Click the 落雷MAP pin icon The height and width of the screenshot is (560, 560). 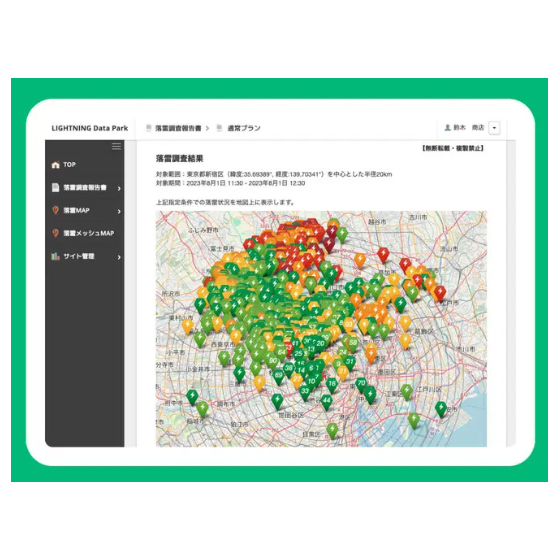55,210
